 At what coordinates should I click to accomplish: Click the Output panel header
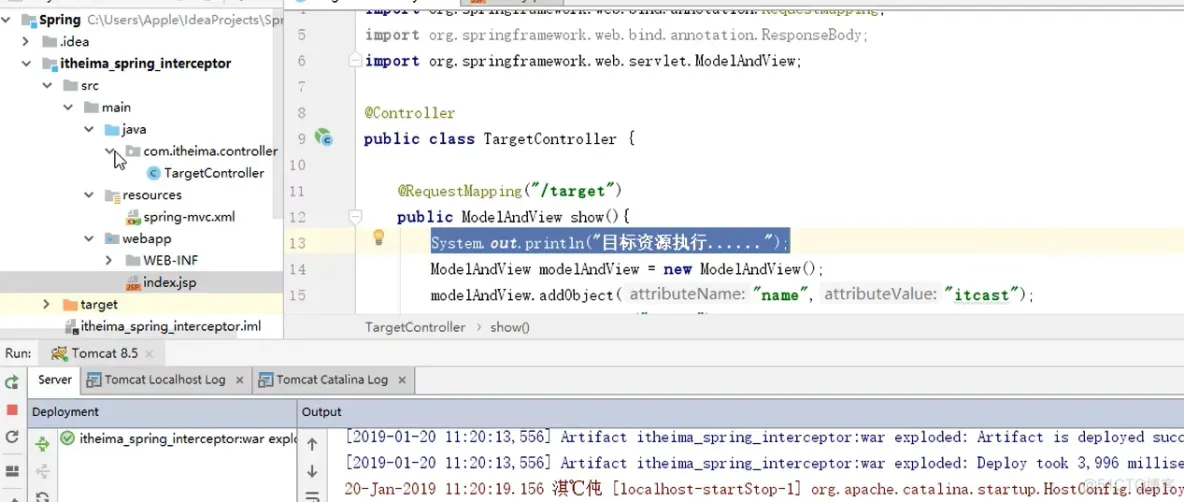coord(322,412)
